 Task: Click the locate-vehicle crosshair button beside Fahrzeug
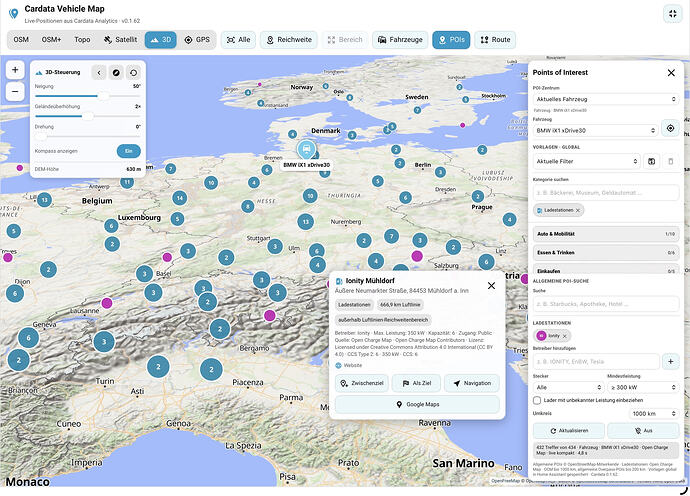[670, 129]
